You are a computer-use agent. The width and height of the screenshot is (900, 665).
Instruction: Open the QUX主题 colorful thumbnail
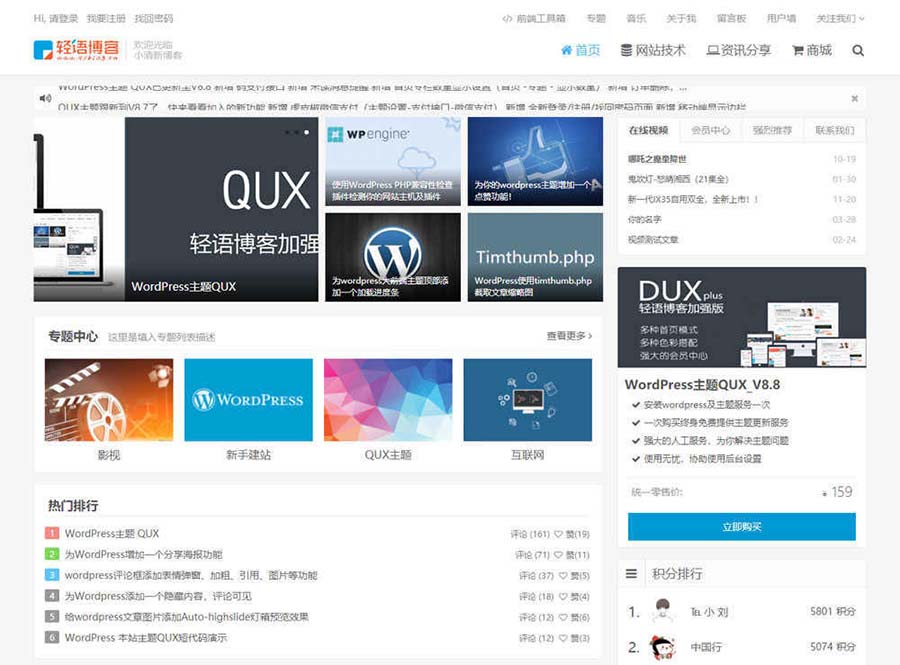[388, 400]
